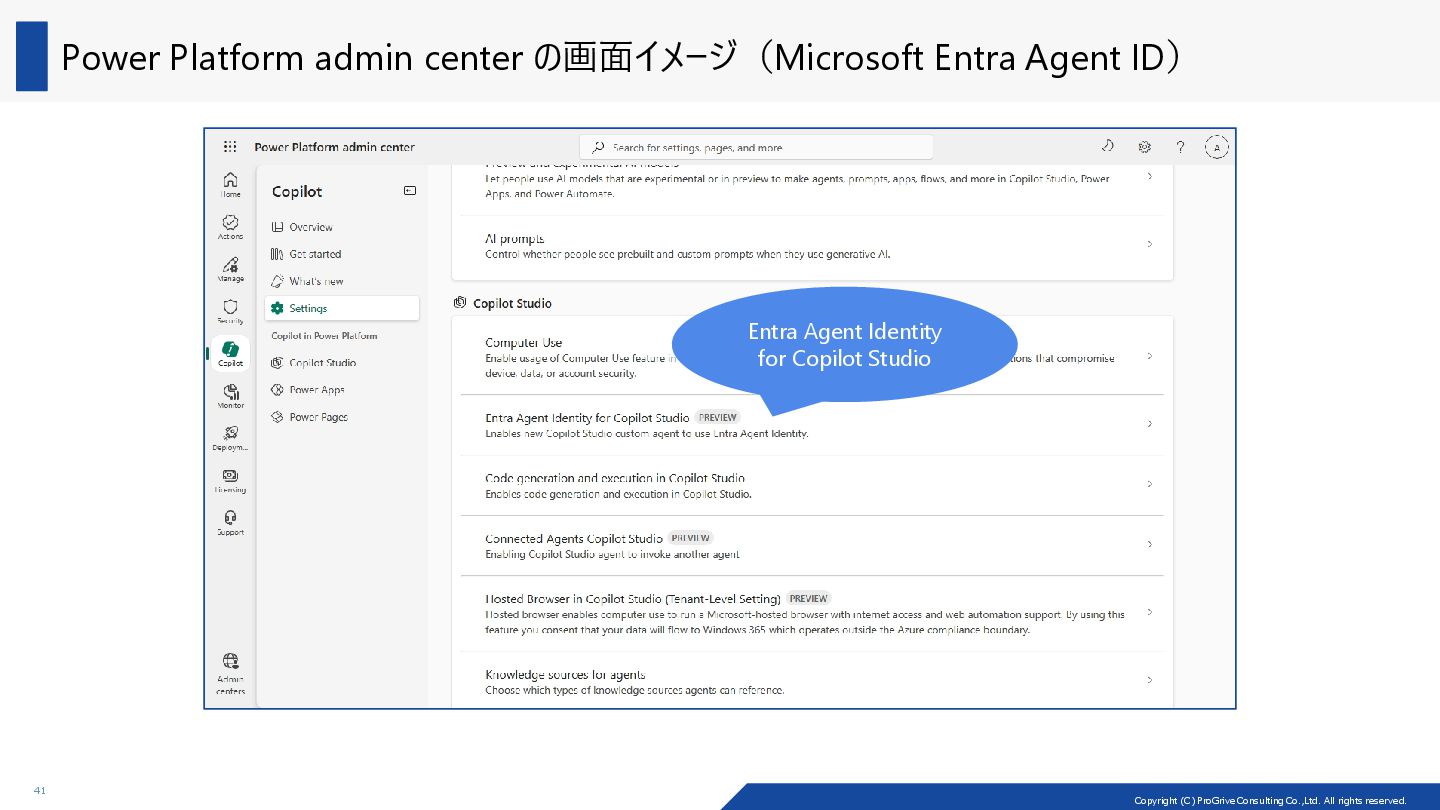Click the Power Platform admin center title
Screen dimensions: 1440x810
coord(334,147)
